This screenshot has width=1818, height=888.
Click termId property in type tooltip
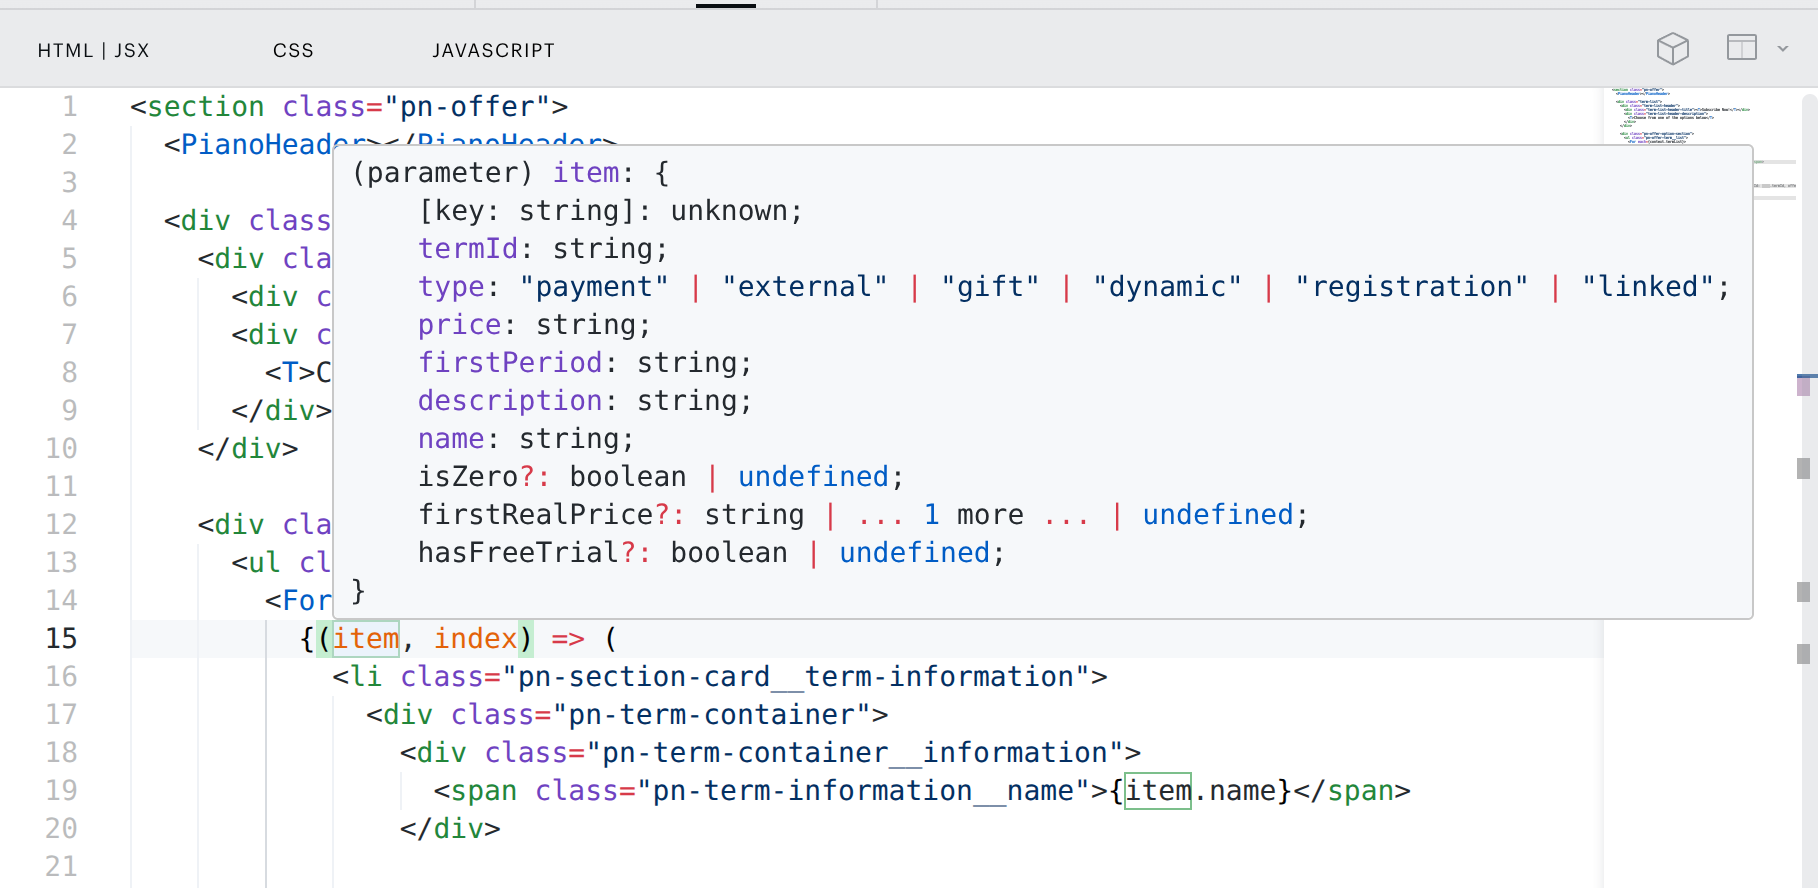(467, 248)
